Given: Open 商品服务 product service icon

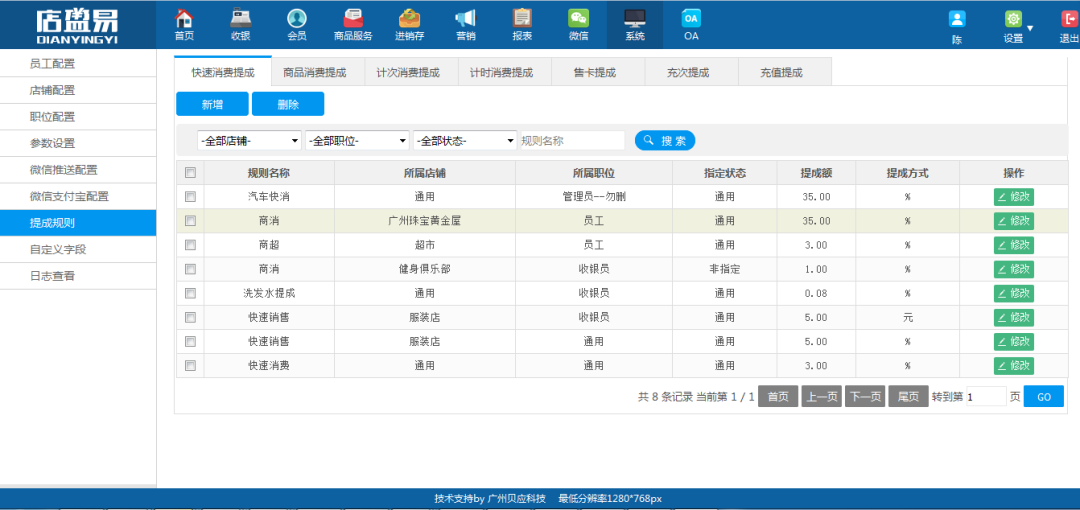Looking at the screenshot, I should (x=353, y=19).
